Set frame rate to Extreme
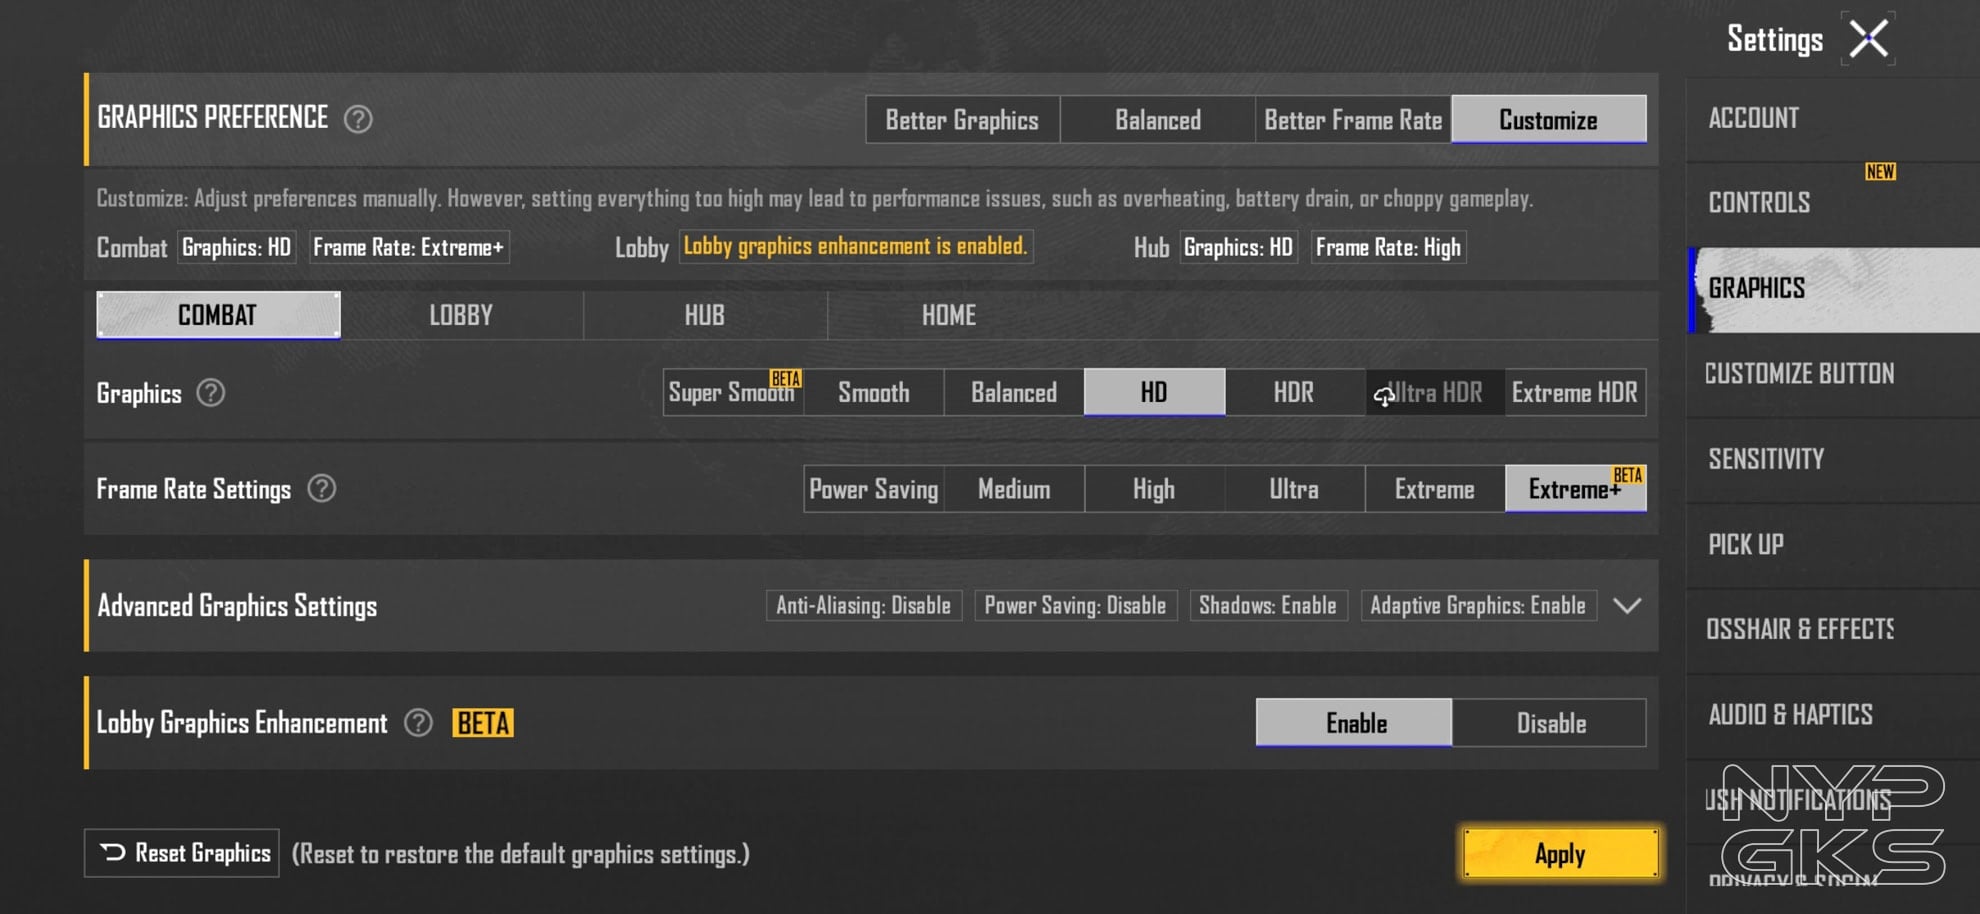This screenshot has height=914, width=1980. [1435, 489]
